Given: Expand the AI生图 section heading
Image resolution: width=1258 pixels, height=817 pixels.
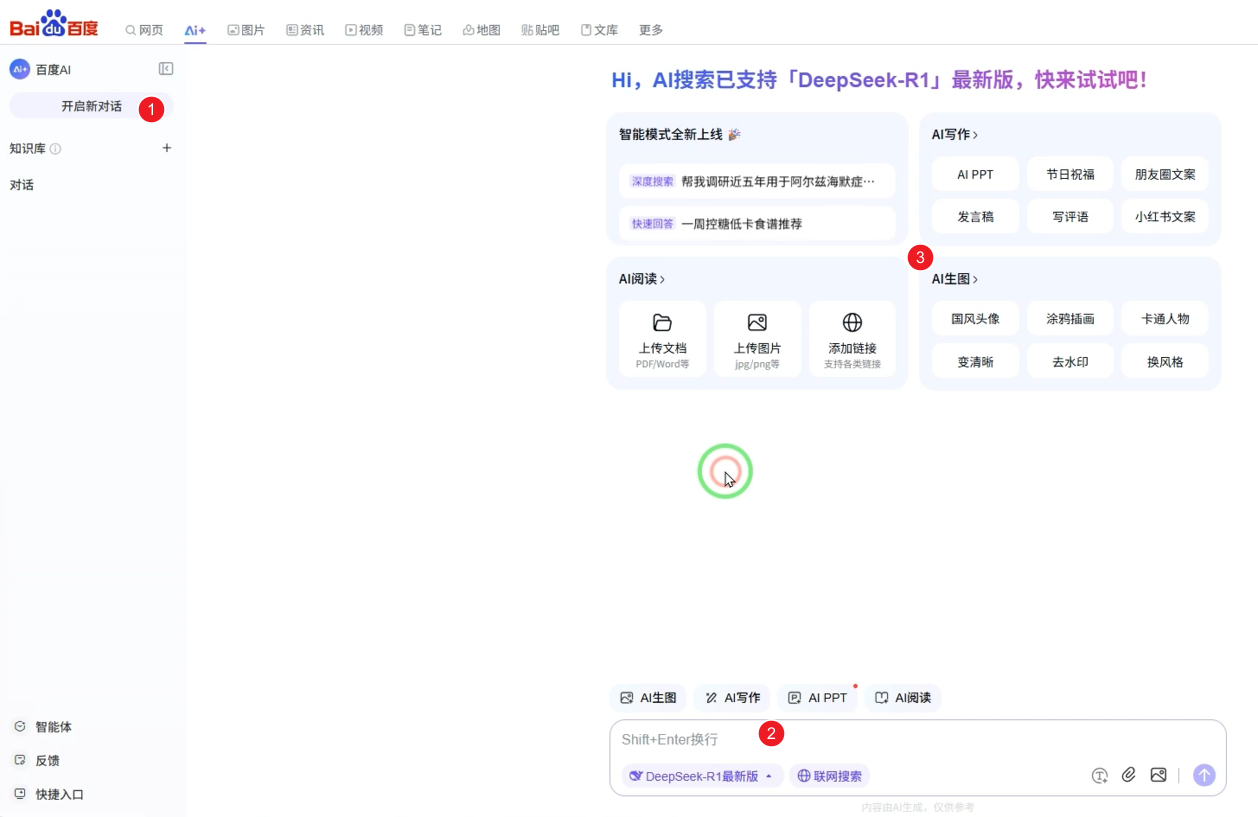Looking at the screenshot, I should click(x=955, y=279).
